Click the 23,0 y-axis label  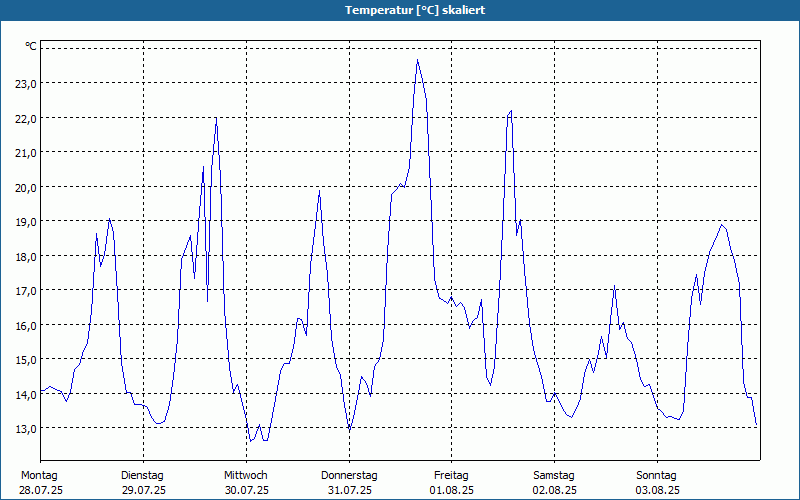[x=26, y=84]
